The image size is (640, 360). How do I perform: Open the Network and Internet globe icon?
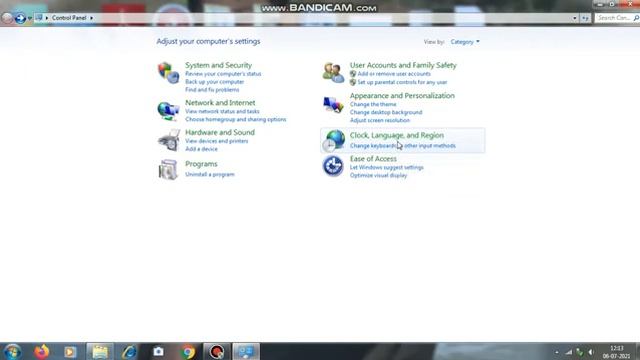click(x=169, y=111)
